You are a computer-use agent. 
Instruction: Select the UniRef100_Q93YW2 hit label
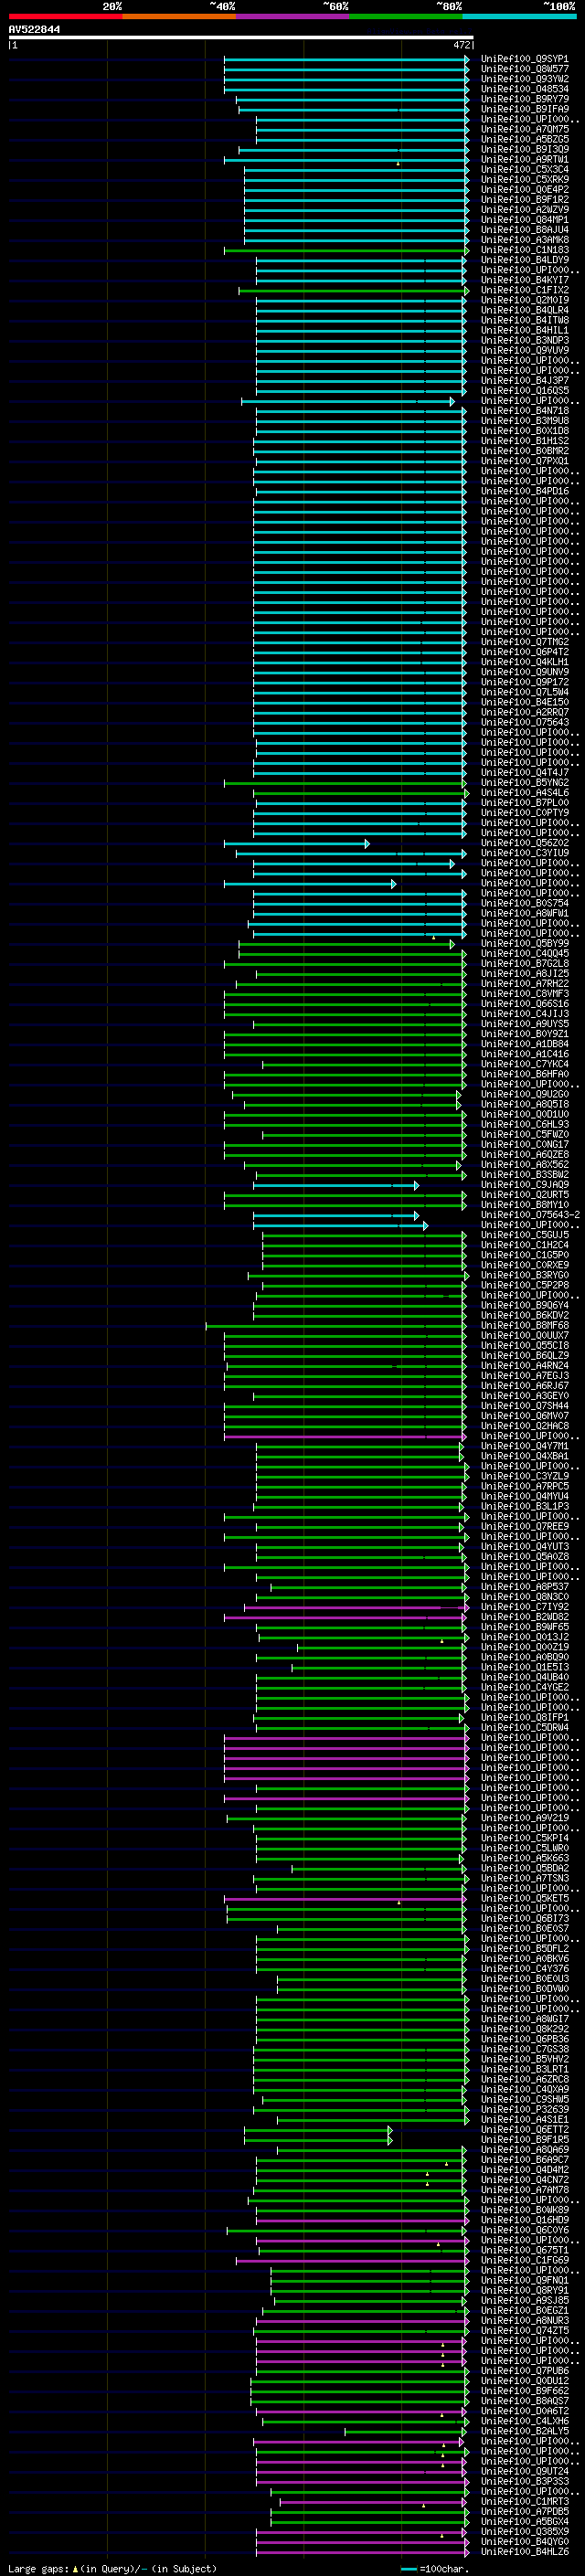click(x=524, y=79)
